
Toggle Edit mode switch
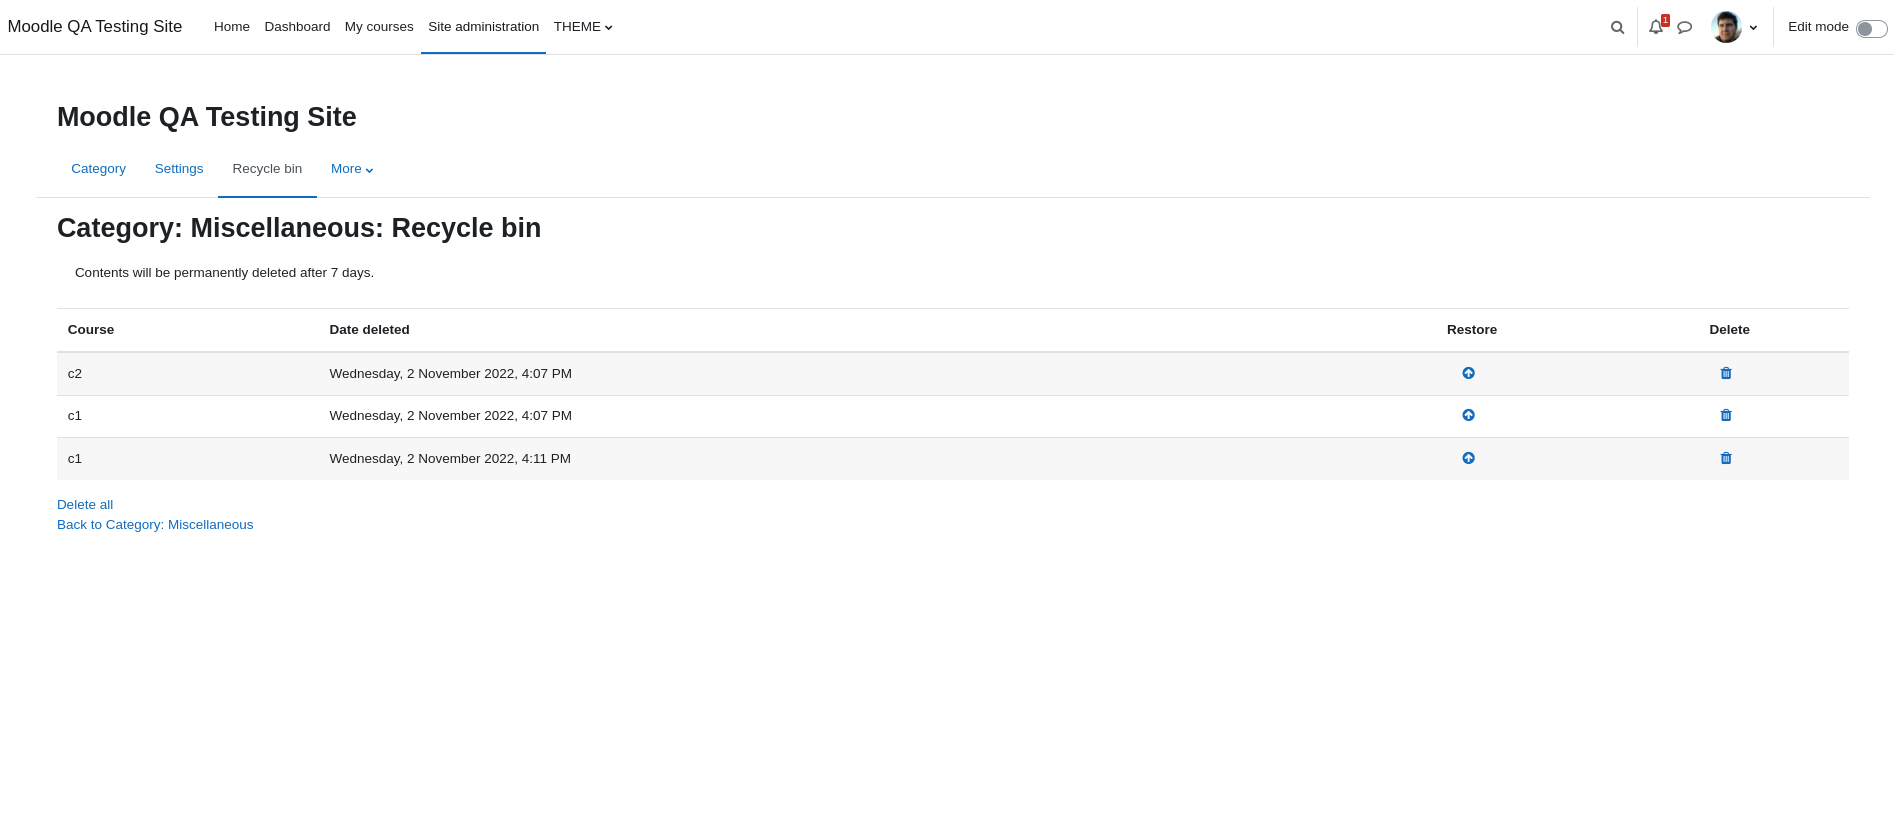pos(1871,28)
